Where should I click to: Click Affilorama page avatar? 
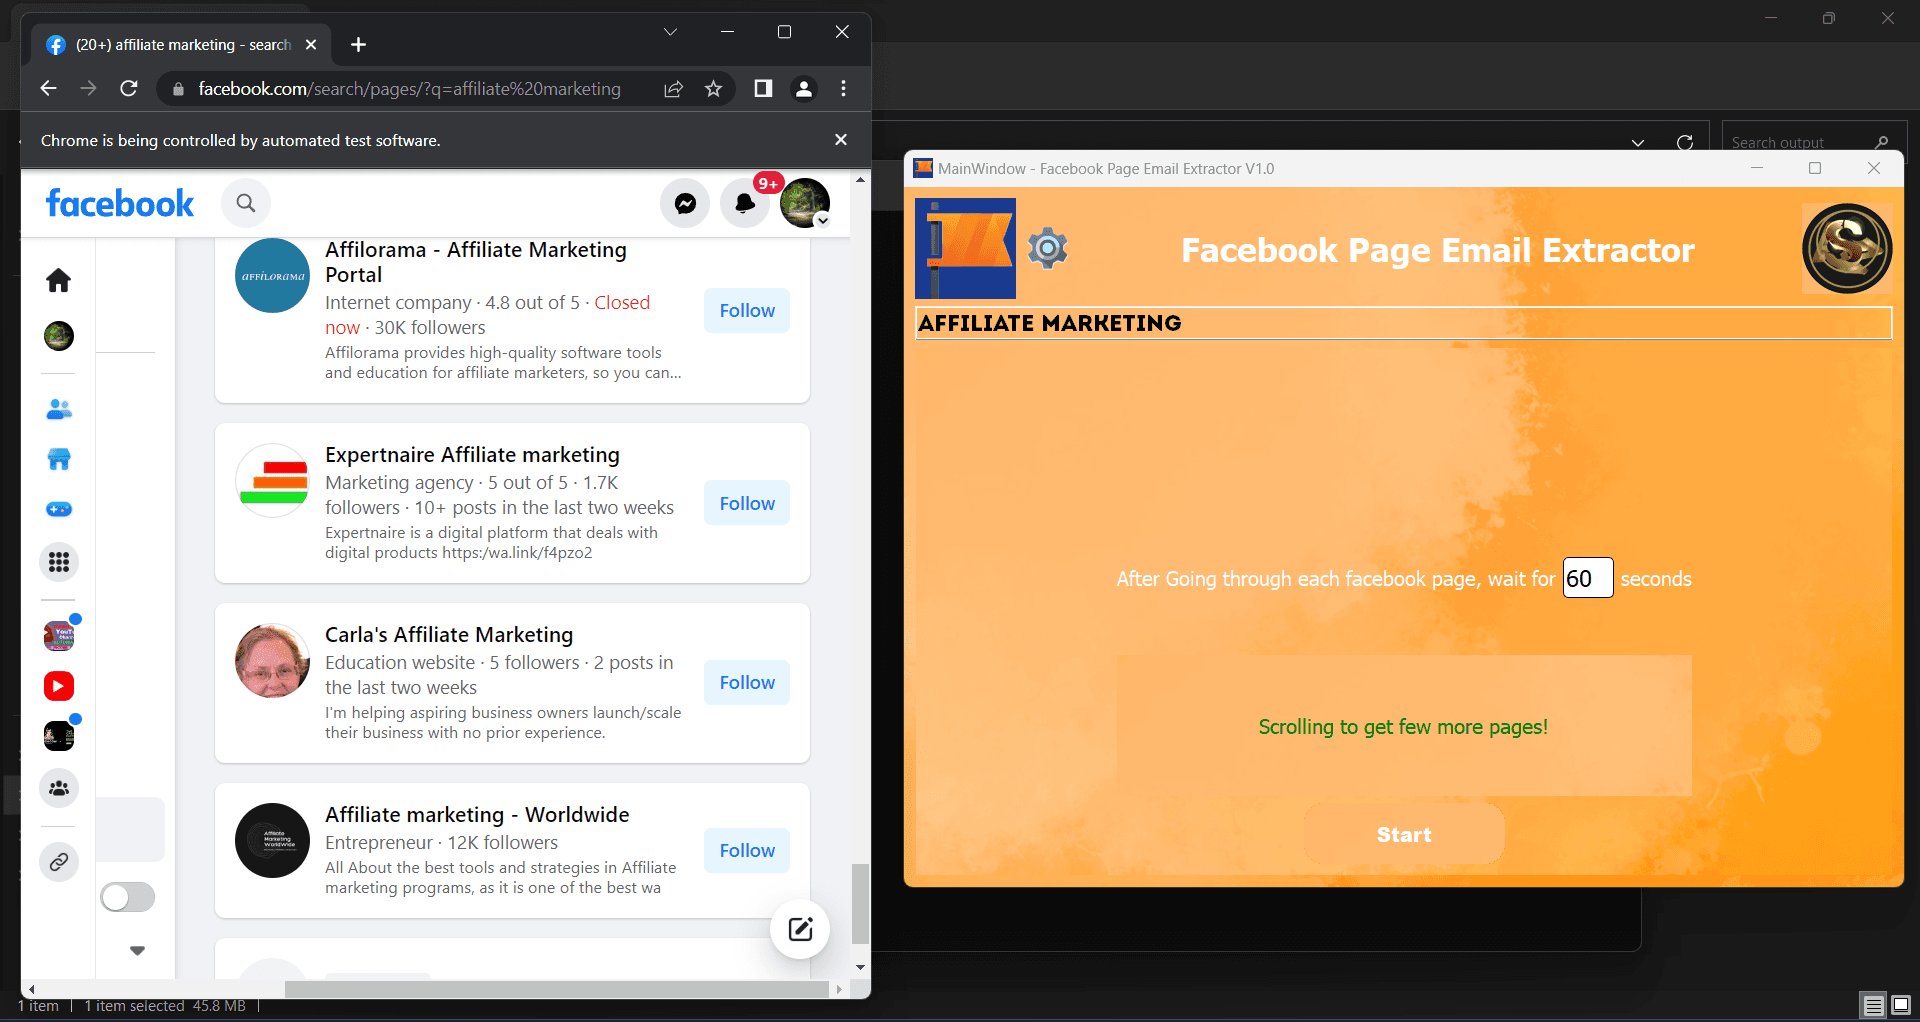click(272, 275)
